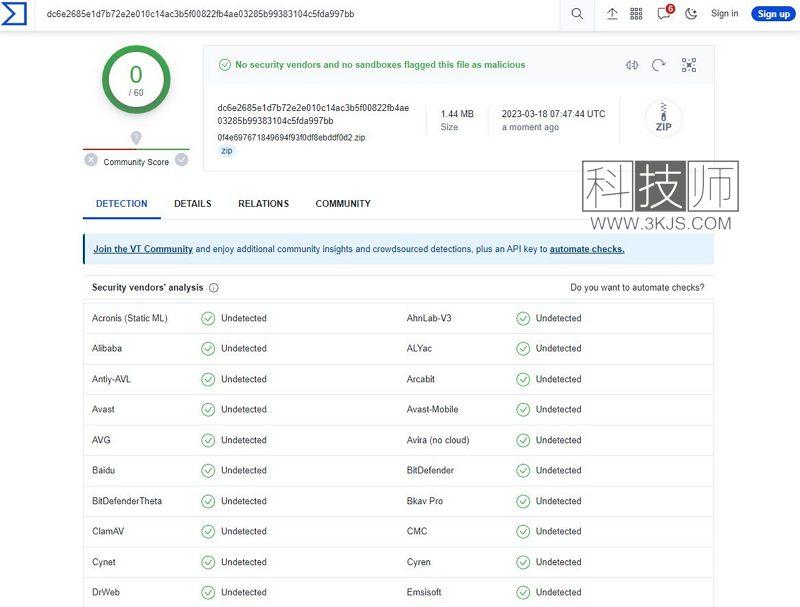Switch to the RELATIONS tab
The image size is (800, 607).
pyautogui.click(x=263, y=204)
